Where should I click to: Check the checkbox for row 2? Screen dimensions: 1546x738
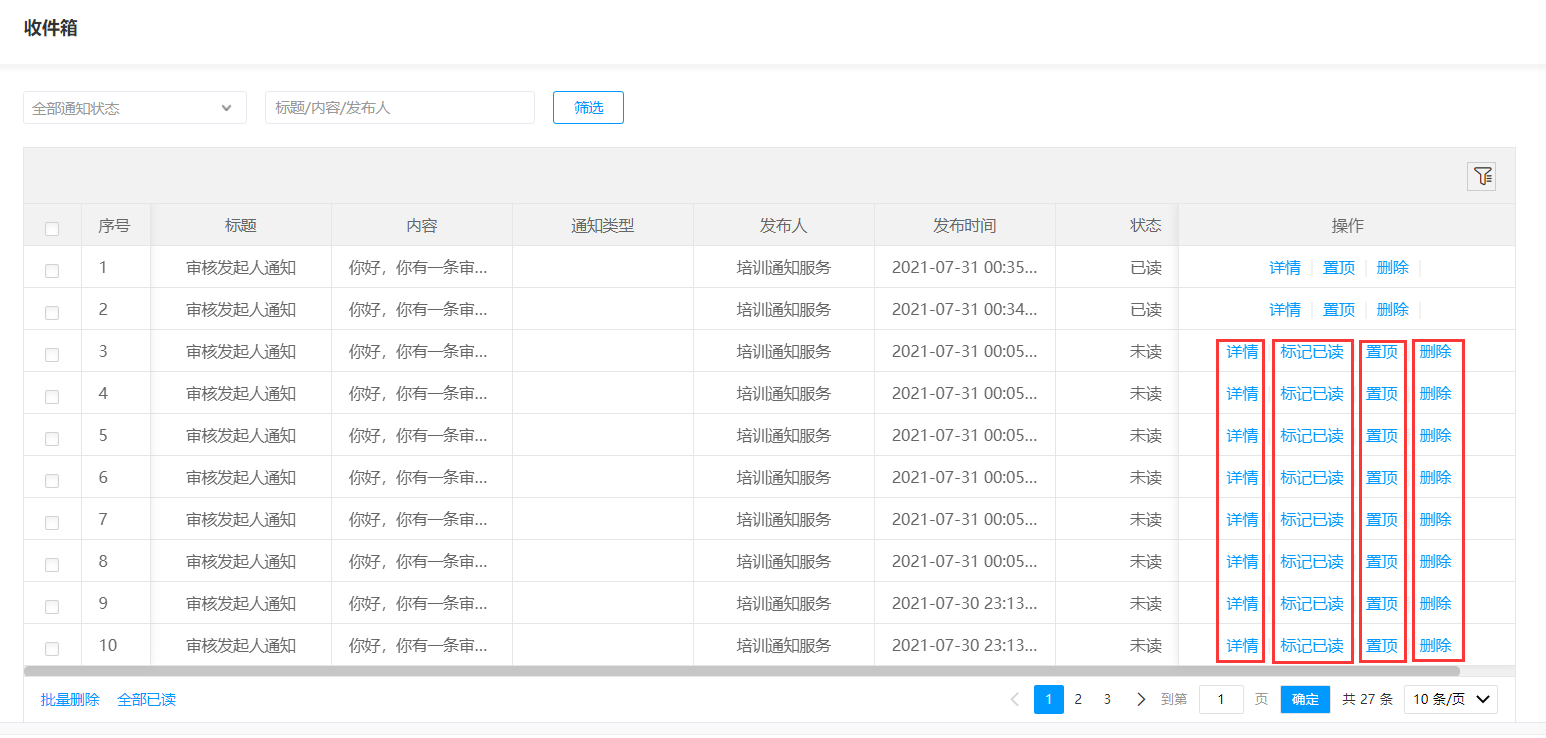point(52,313)
